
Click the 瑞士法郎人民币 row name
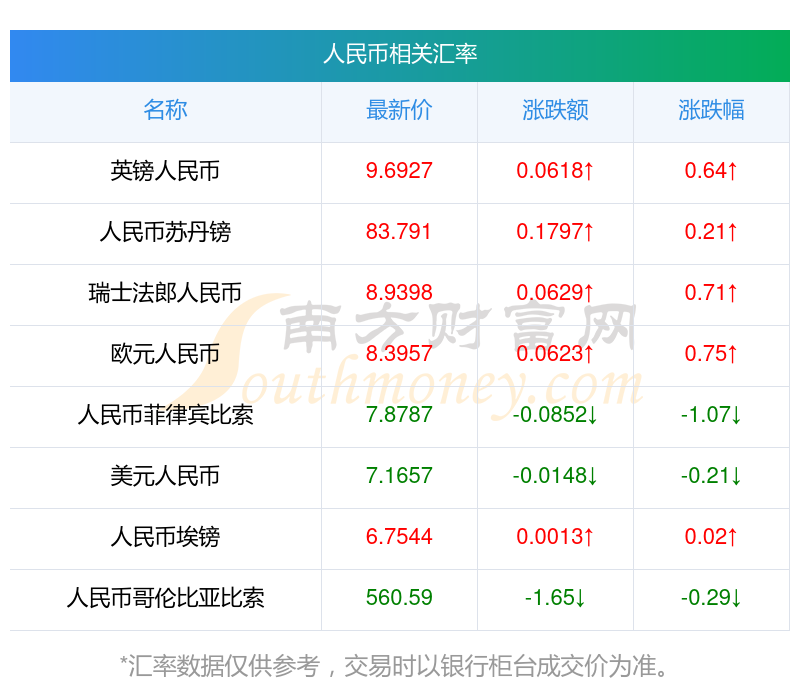pyautogui.click(x=165, y=293)
